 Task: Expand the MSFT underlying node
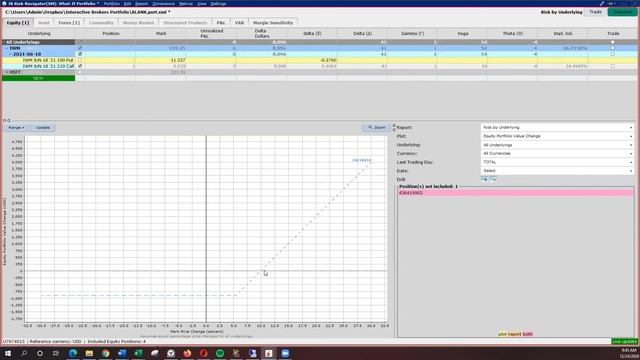[x=7, y=72]
